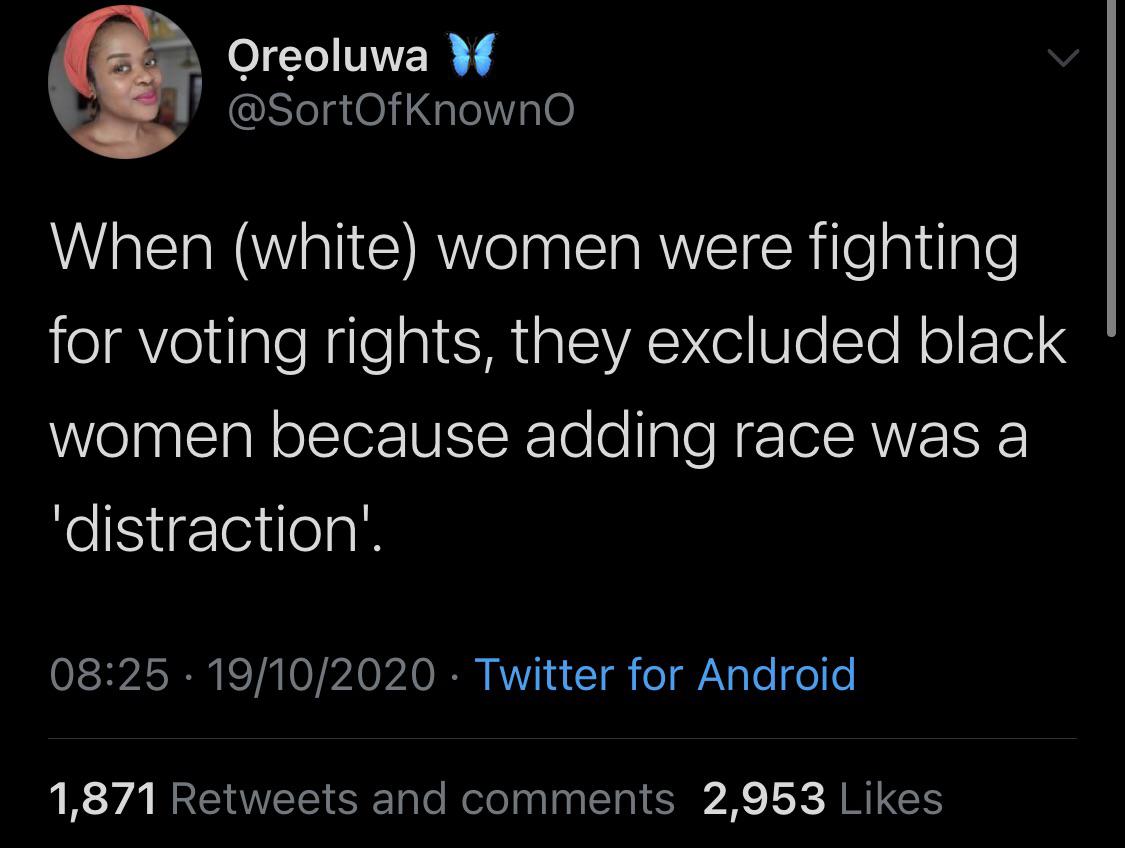Click the phrase 'excluded black' in the tweet
The image size is (1125, 848).
pos(857,340)
